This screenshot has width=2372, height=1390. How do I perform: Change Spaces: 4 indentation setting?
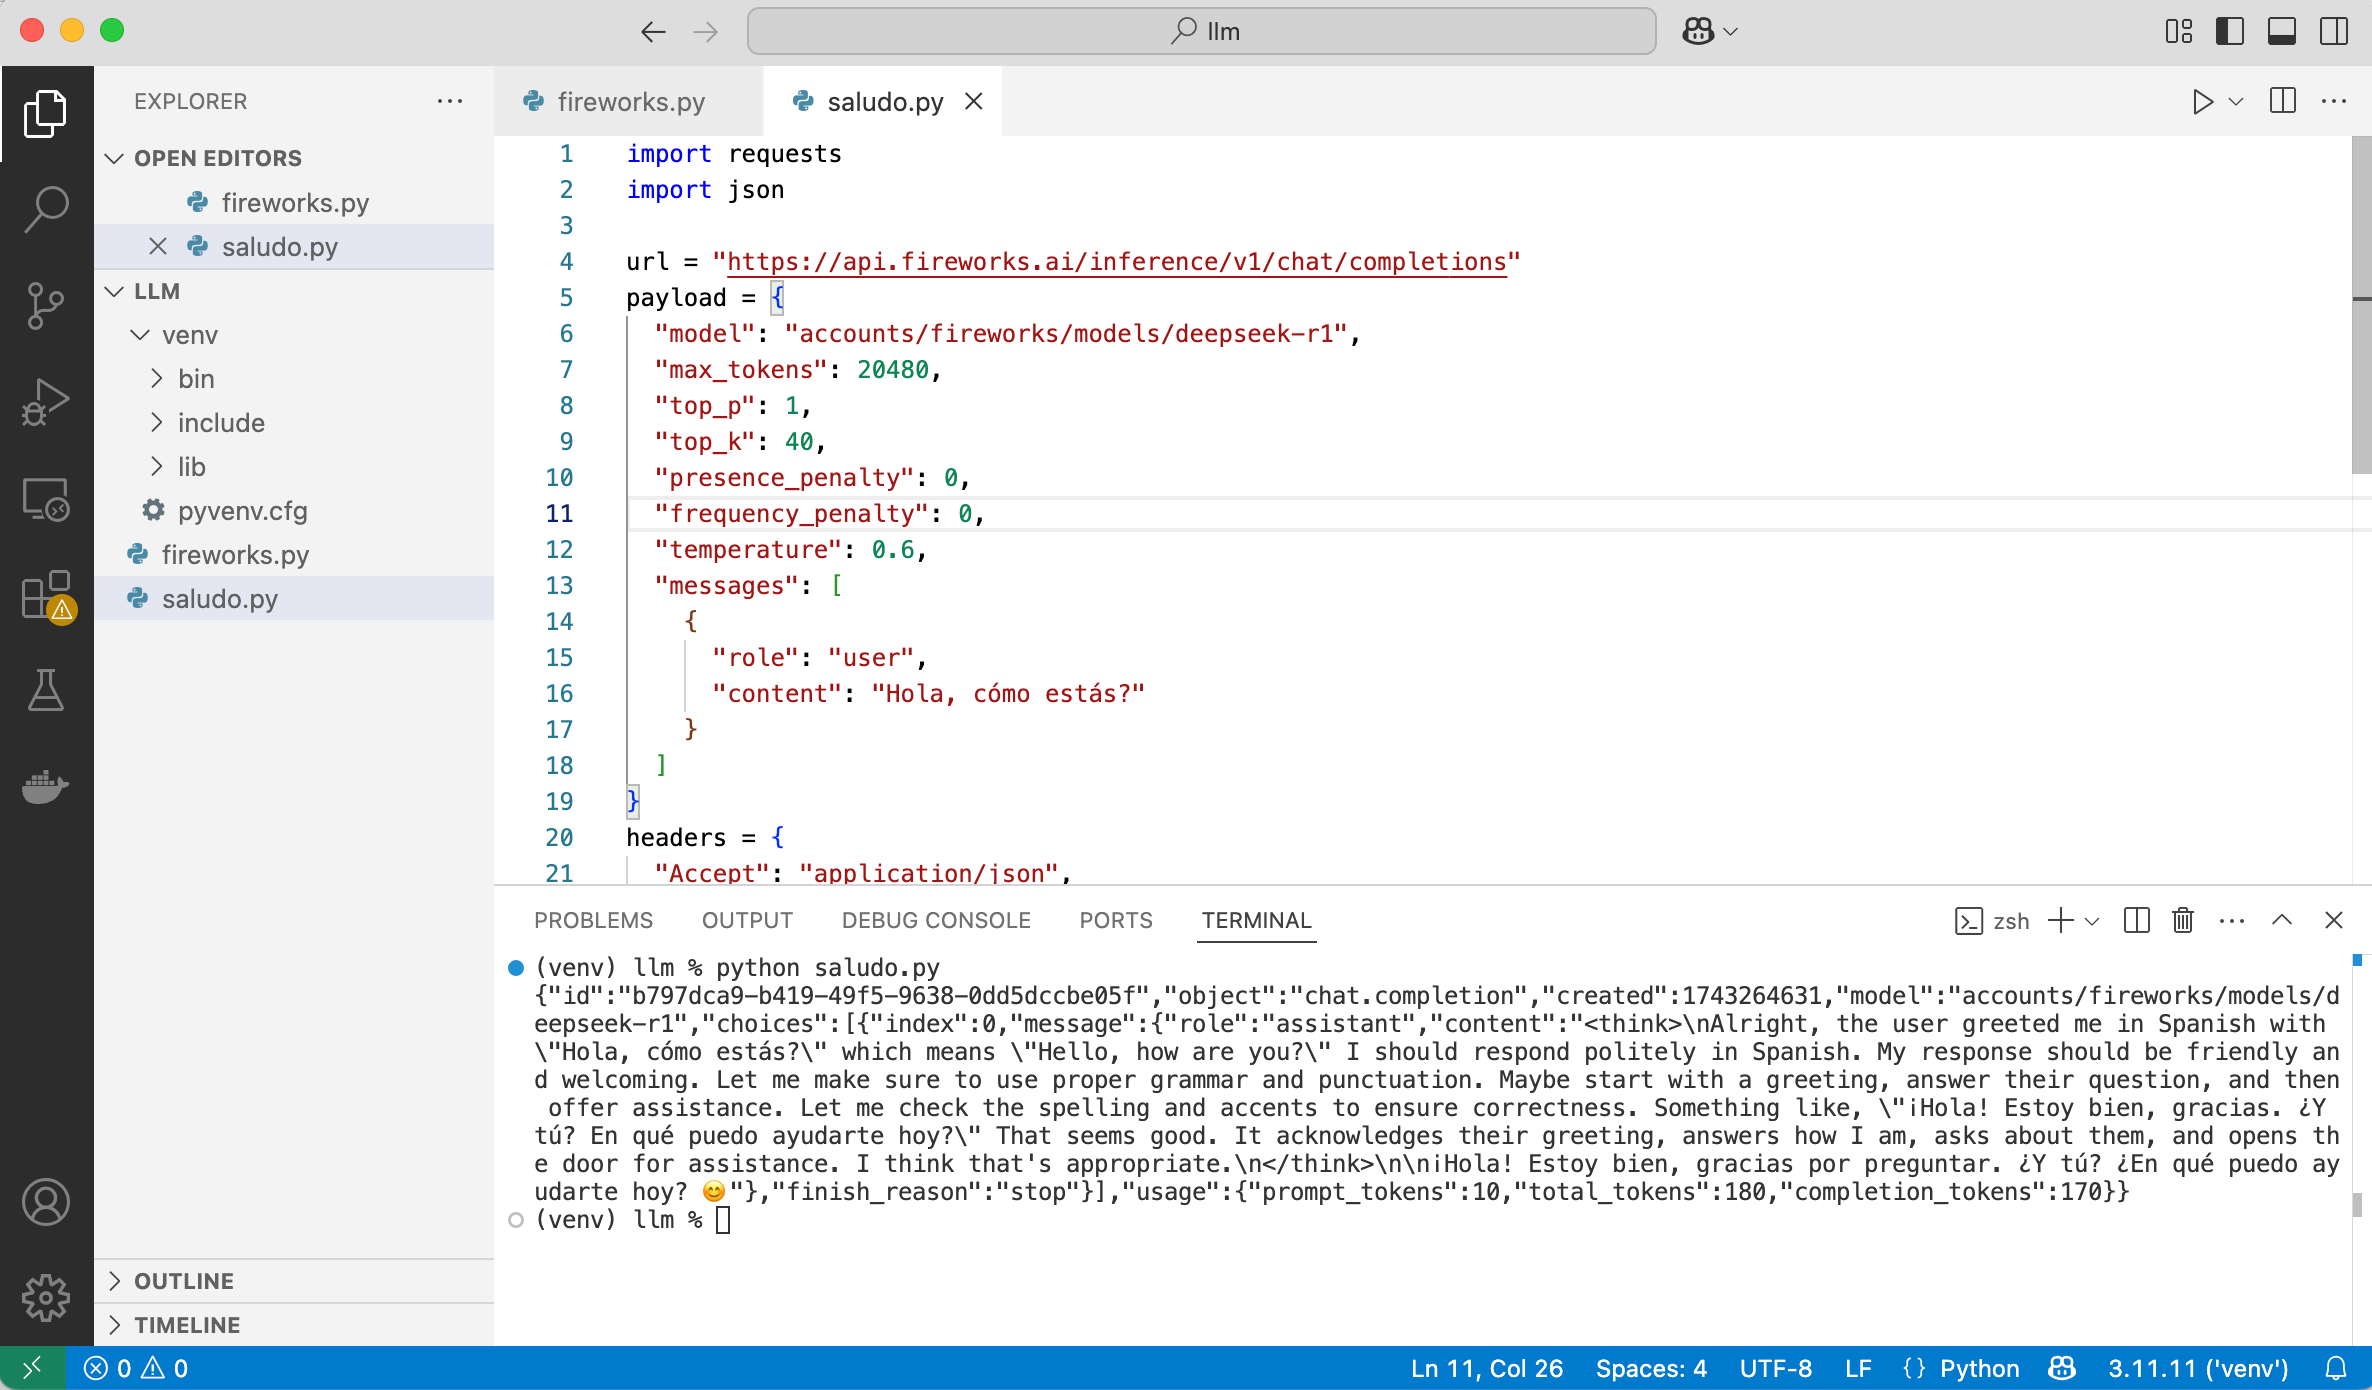point(1651,1368)
